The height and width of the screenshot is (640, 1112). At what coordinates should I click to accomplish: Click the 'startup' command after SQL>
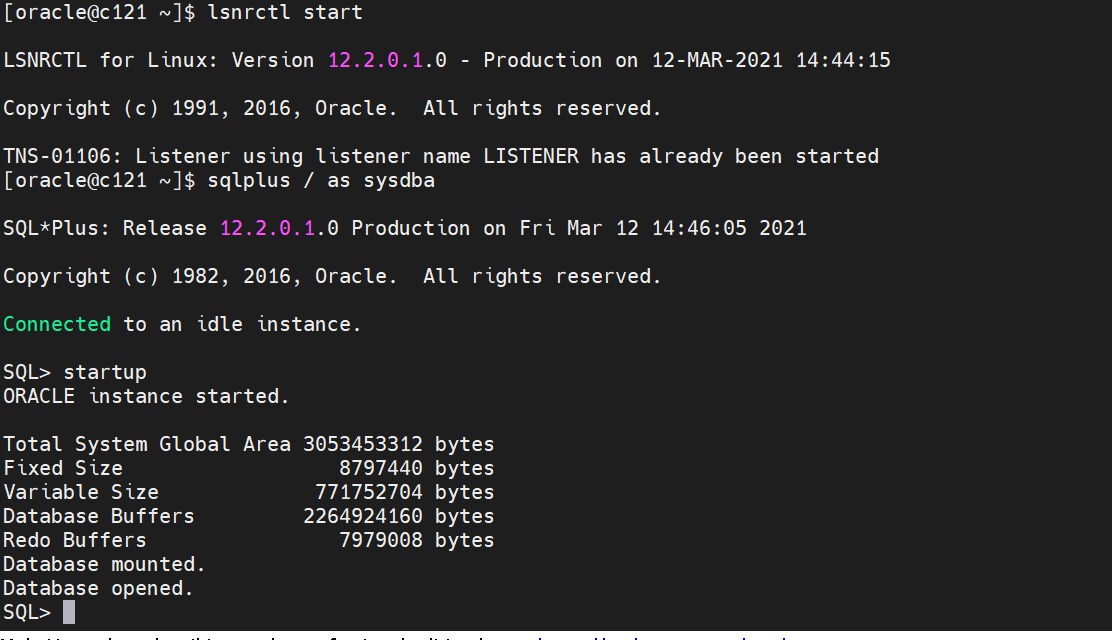pos(105,372)
